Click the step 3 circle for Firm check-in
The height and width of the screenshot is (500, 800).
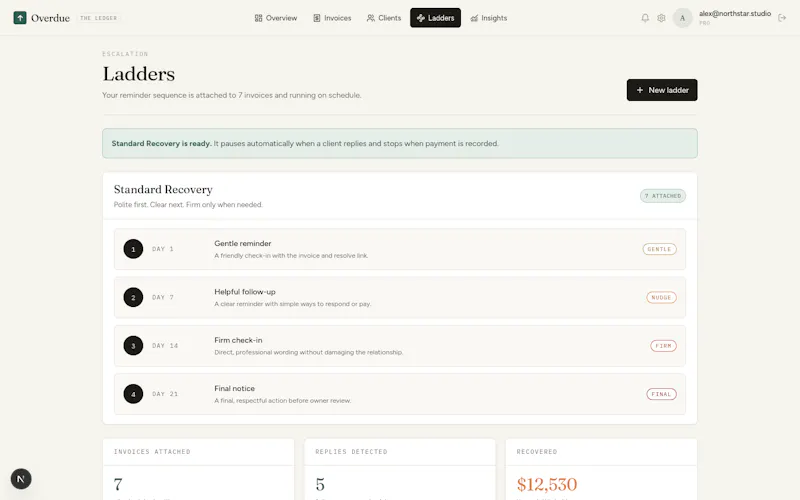[133, 345]
